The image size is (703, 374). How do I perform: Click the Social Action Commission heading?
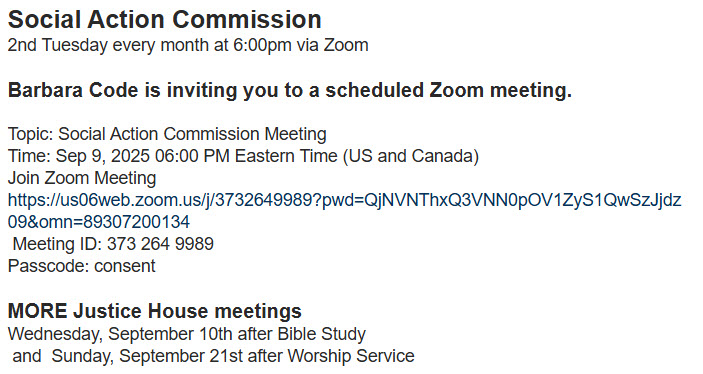click(165, 20)
